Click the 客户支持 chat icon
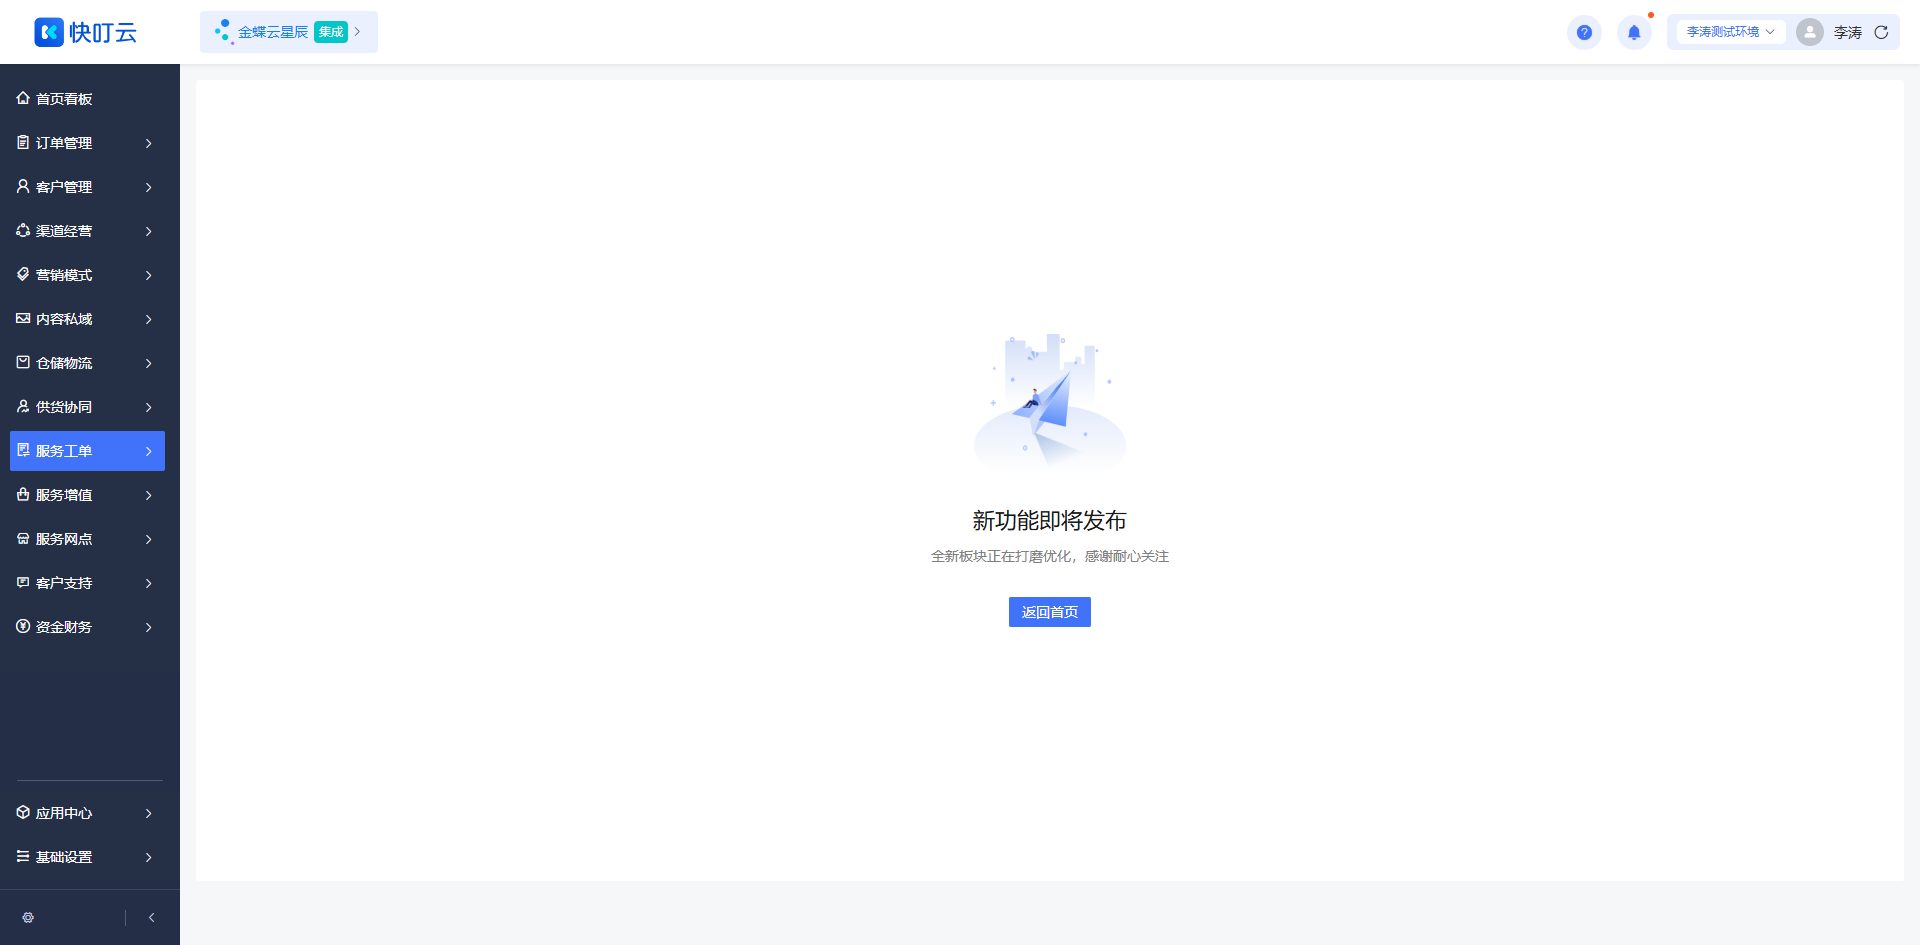The image size is (1920, 945). click(23, 582)
